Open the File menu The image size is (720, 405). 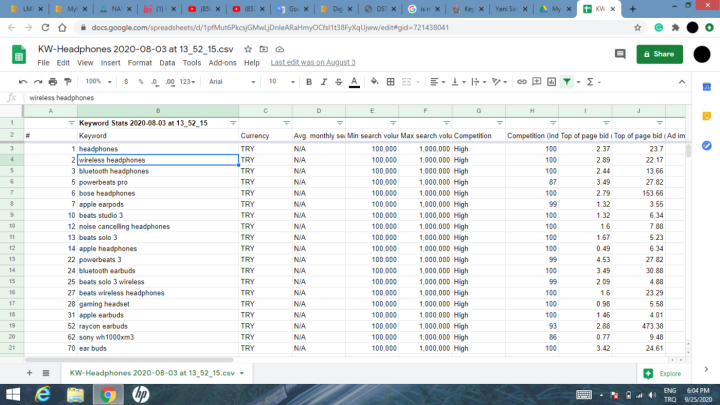click(x=43, y=62)
